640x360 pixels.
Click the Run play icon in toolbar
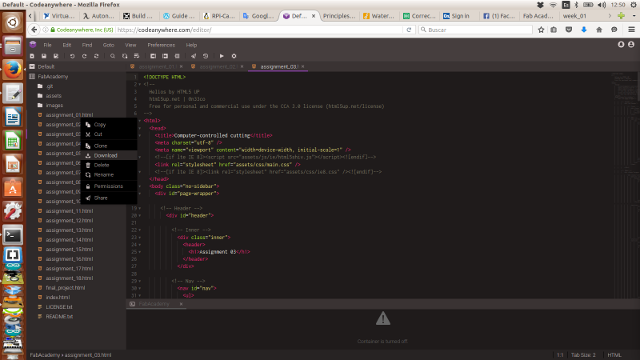[222, 56]
